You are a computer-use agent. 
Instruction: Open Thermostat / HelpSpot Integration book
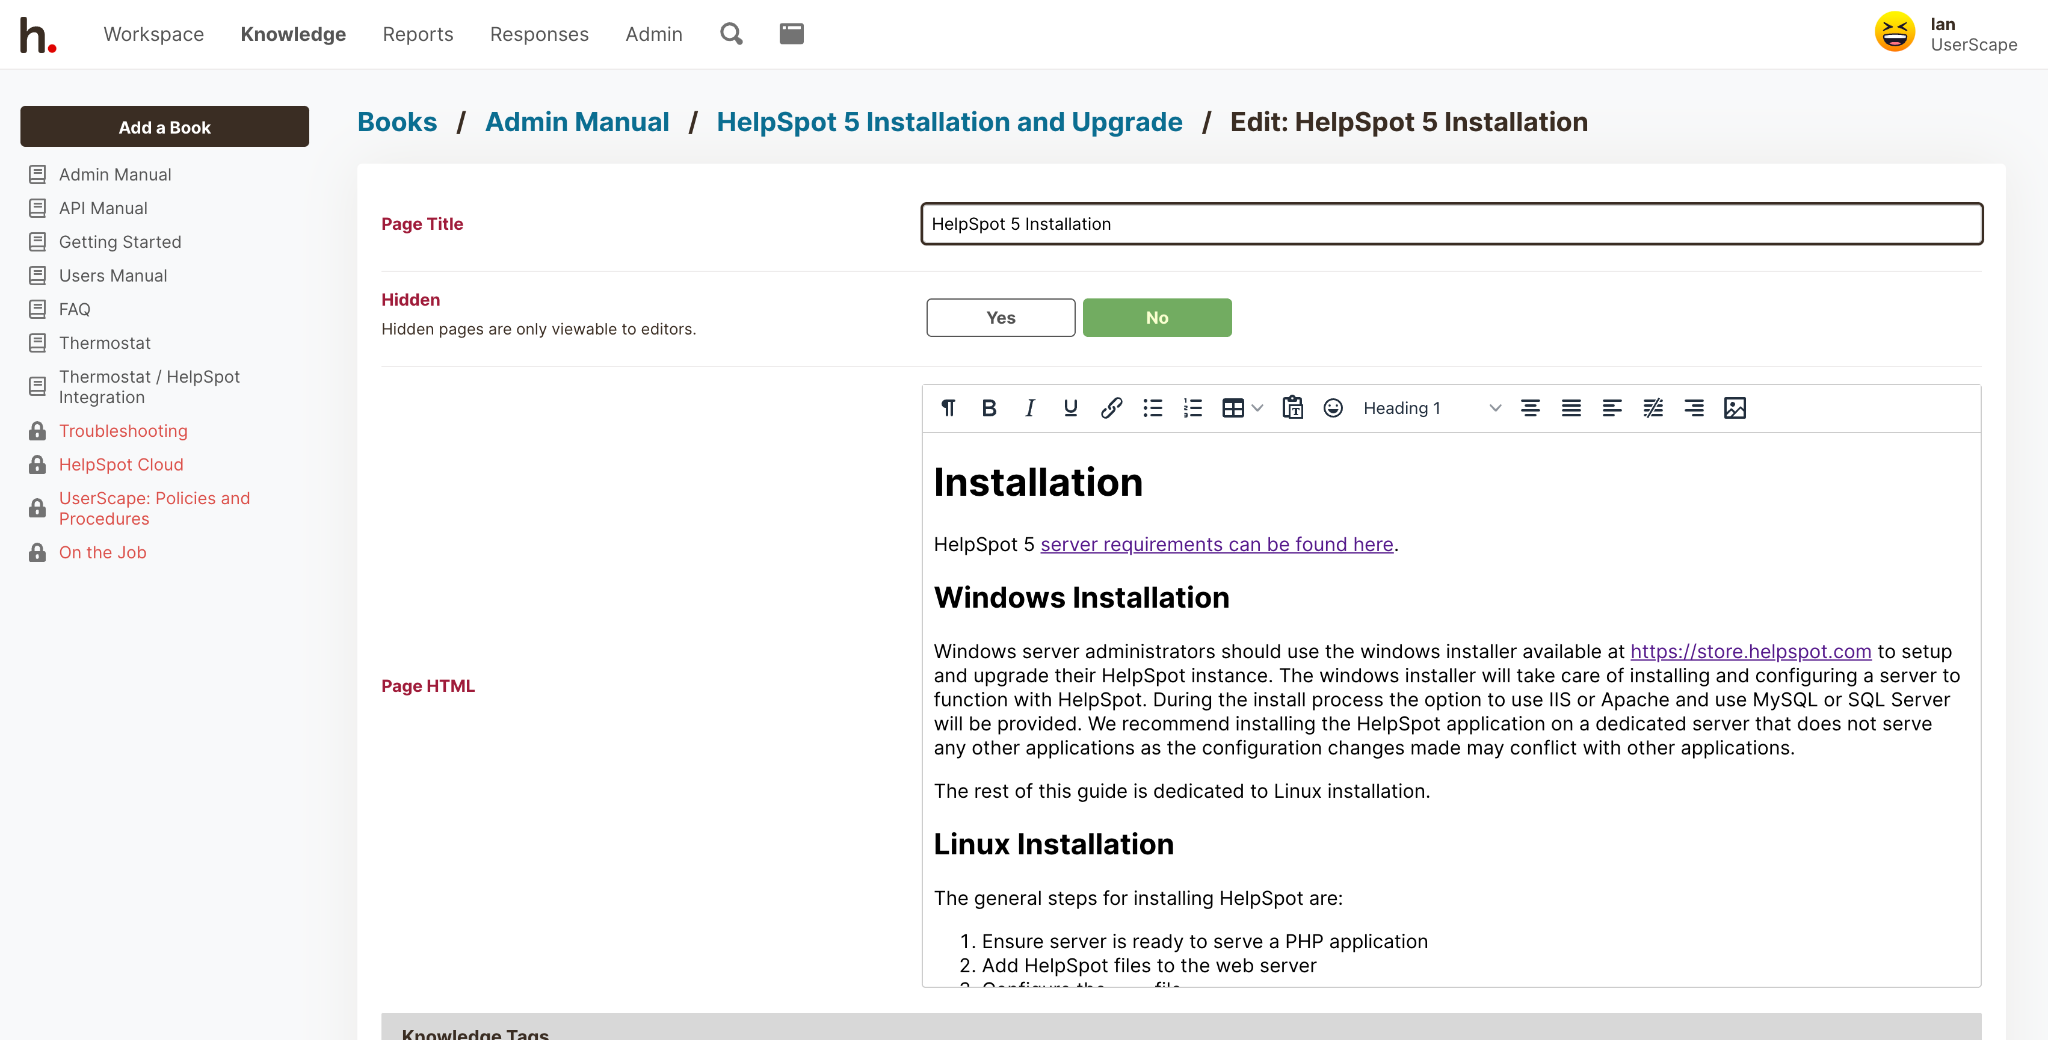150,387
